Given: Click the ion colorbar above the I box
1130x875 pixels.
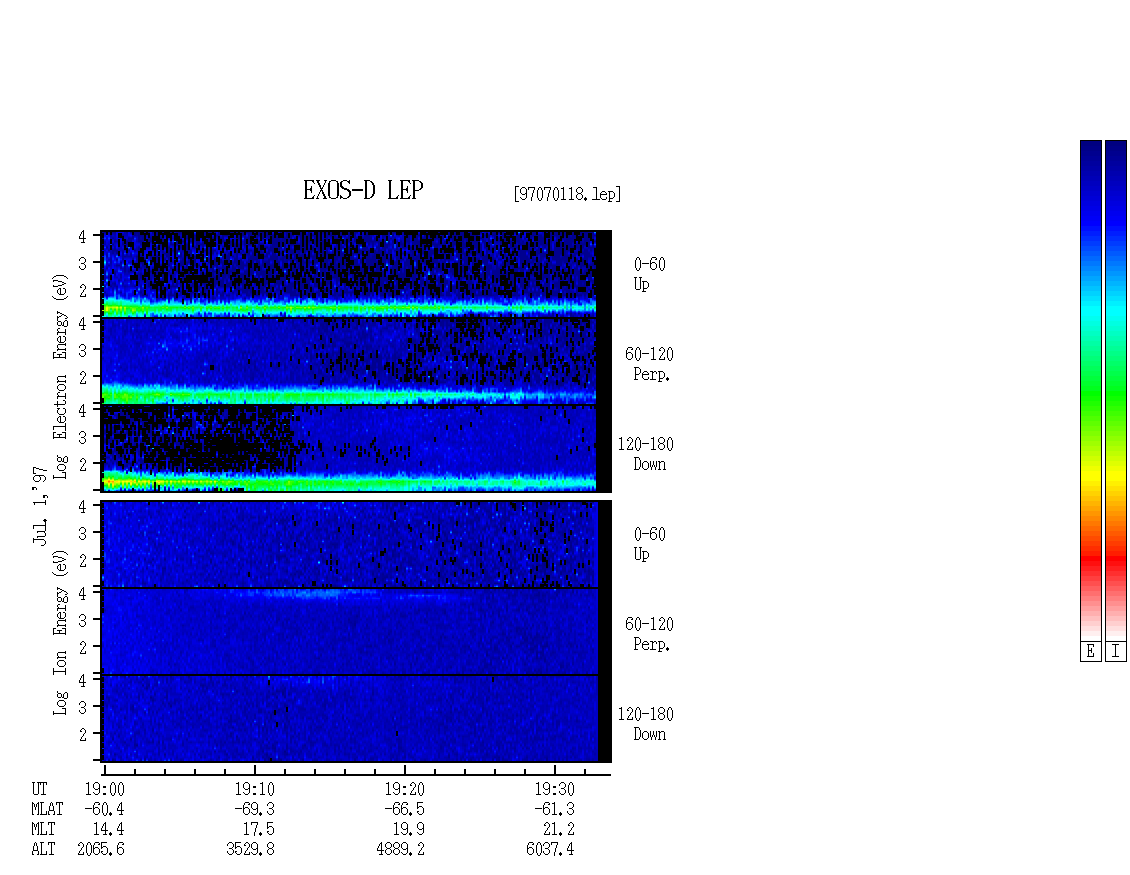Looking at the screenshot, I should 1116,390.
